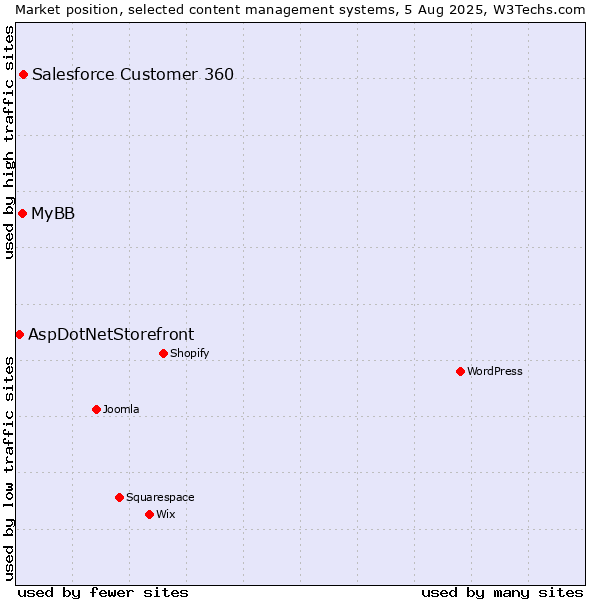Click the WordPress red data point
The height and width of the screenshot is (600, 600).
pyautogui.click(x=460, y=372)
